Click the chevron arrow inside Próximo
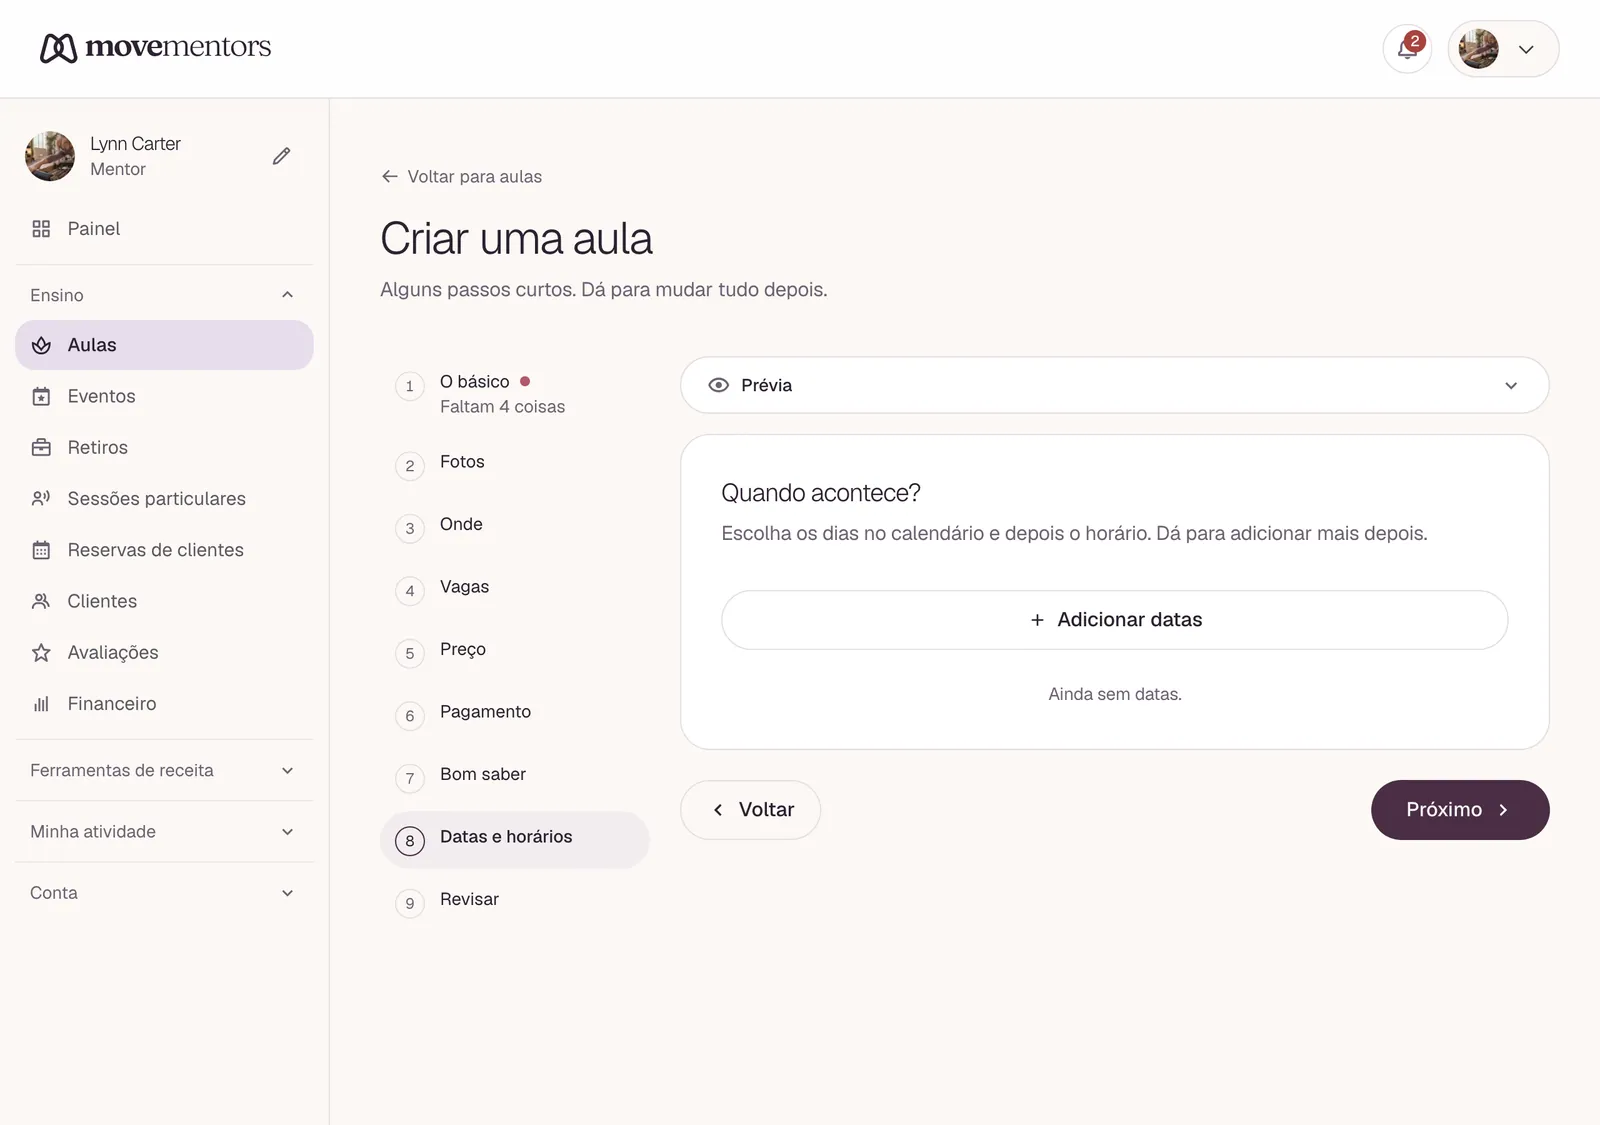The image size is (1600, 1125). click(x=1503, y=810)
